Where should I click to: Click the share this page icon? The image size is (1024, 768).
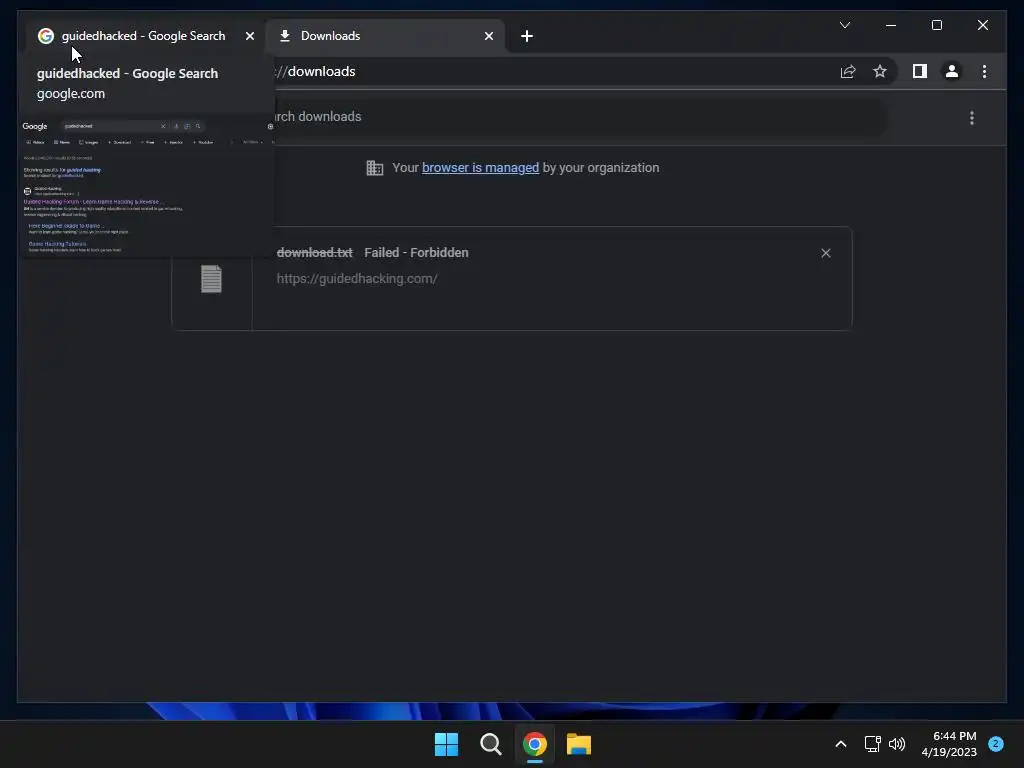(848, 72)
